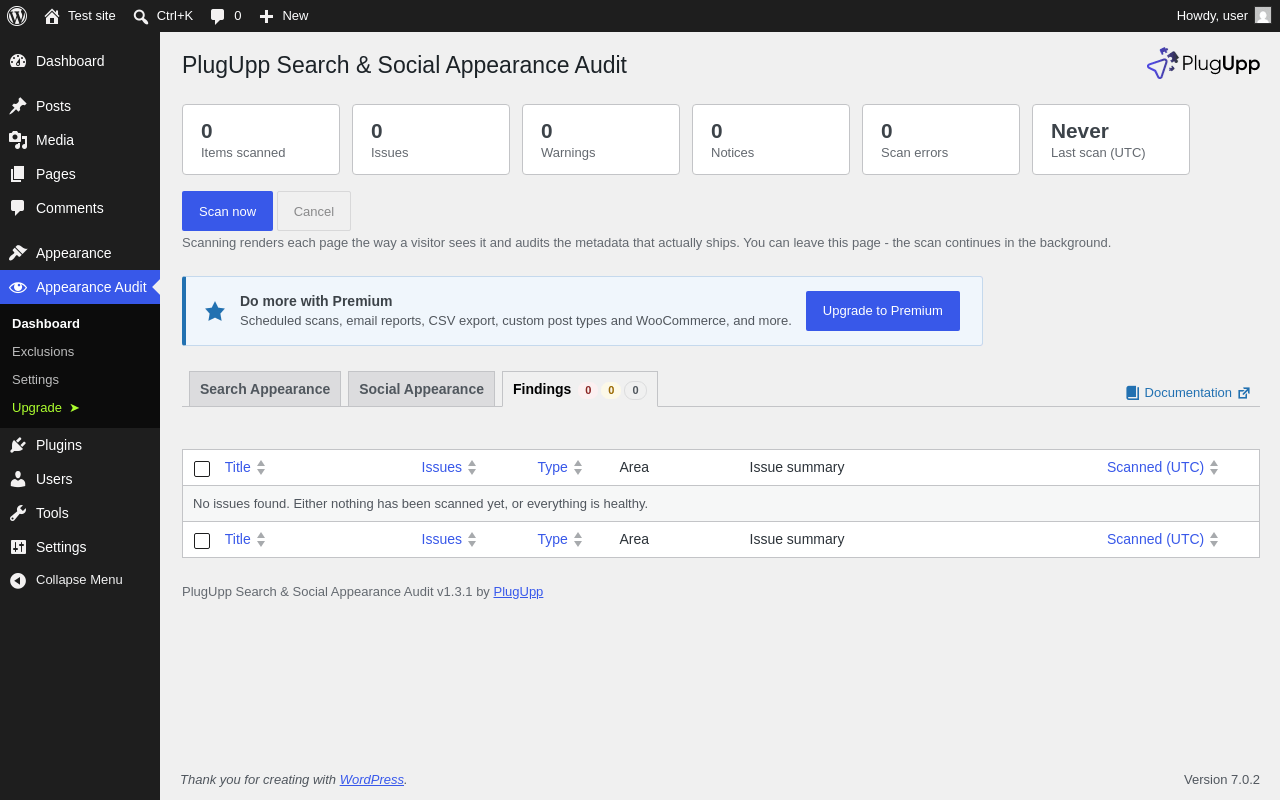Open the Ctrl+K search magnifier icon

pos(141,16)
